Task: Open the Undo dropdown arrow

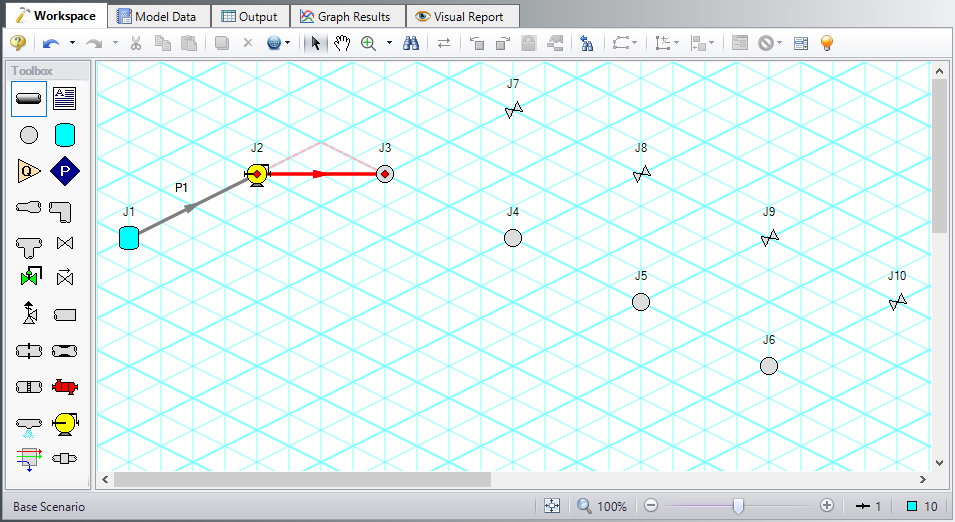Action: [70, 43]
